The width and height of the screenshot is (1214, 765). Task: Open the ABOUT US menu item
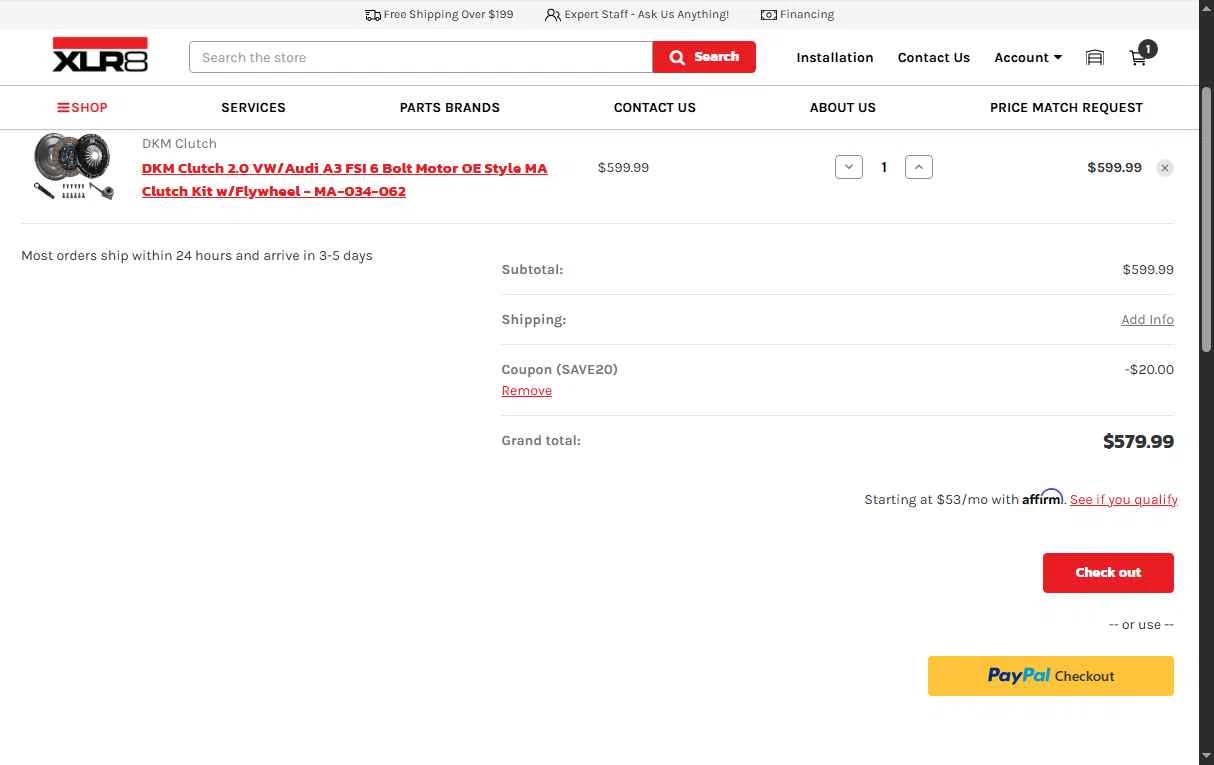843,107
